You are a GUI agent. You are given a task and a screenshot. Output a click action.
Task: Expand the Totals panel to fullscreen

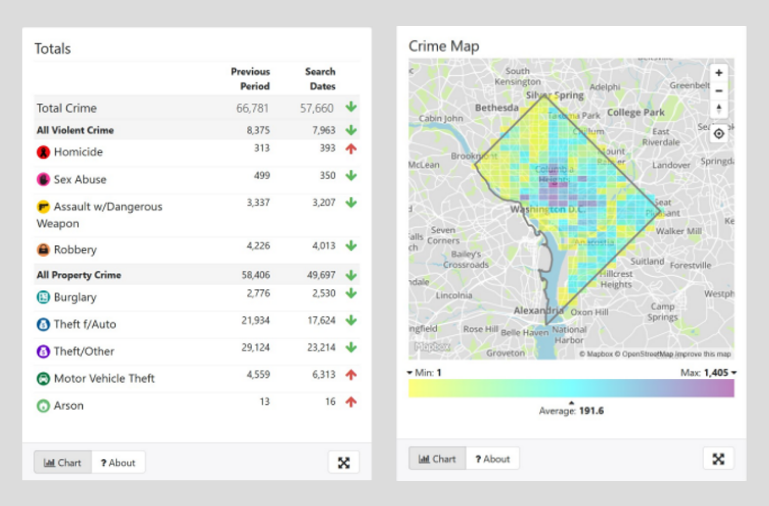[x=343, y=462]
